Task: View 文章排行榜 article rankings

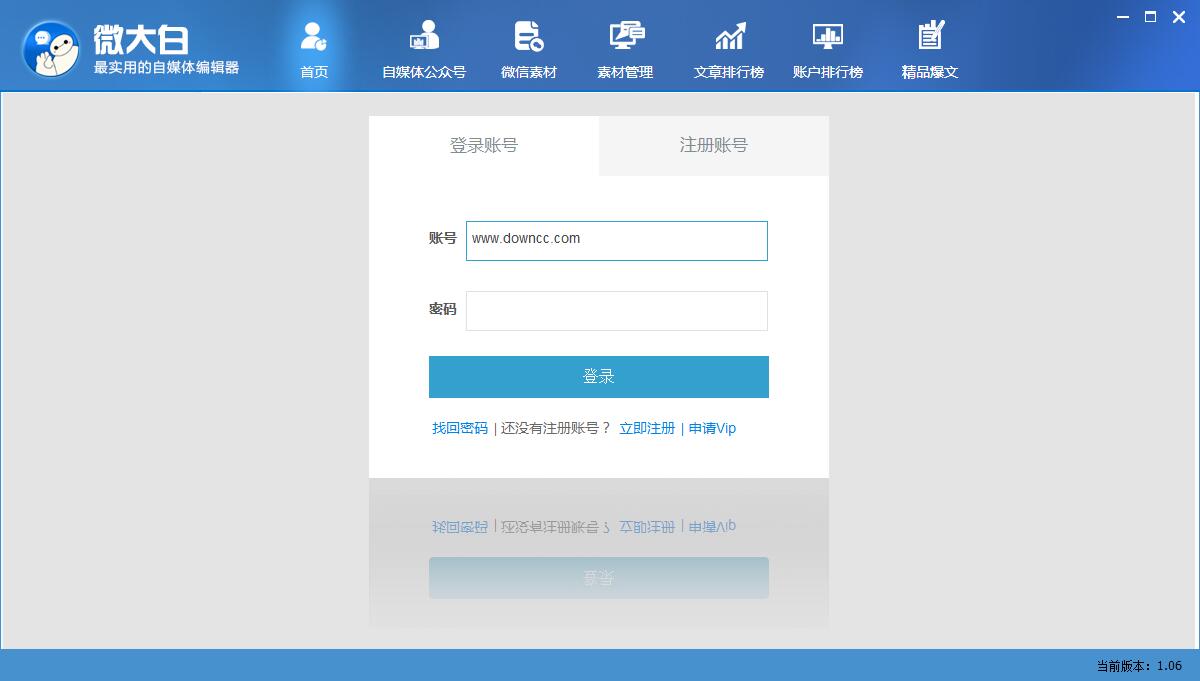Action: point(729,45)
